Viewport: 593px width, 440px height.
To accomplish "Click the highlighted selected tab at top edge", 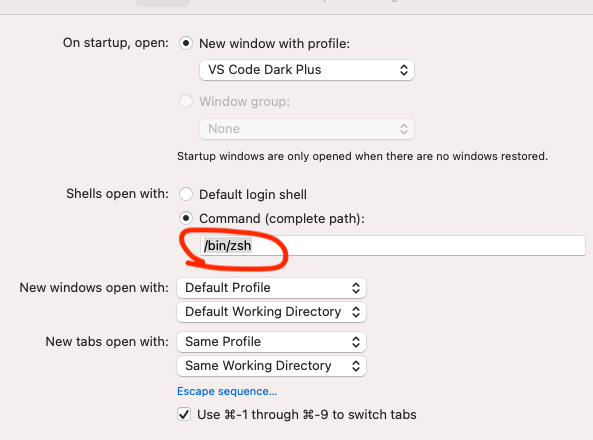I will click(162, 3).
